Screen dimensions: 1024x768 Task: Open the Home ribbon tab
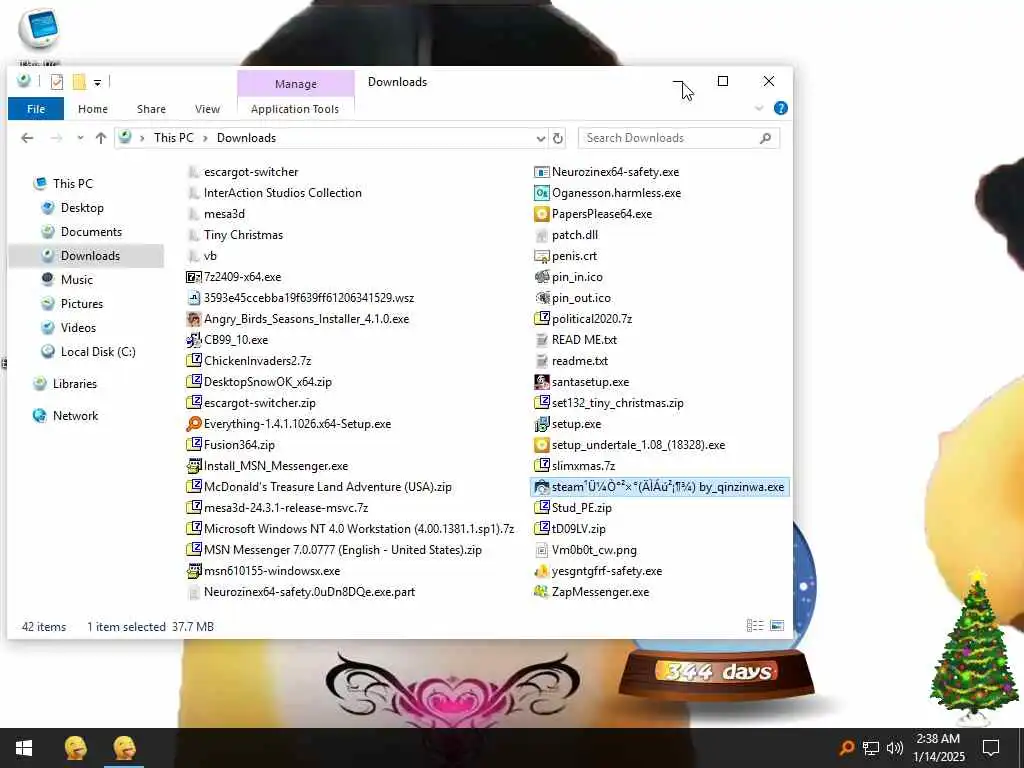click(93, 109)
